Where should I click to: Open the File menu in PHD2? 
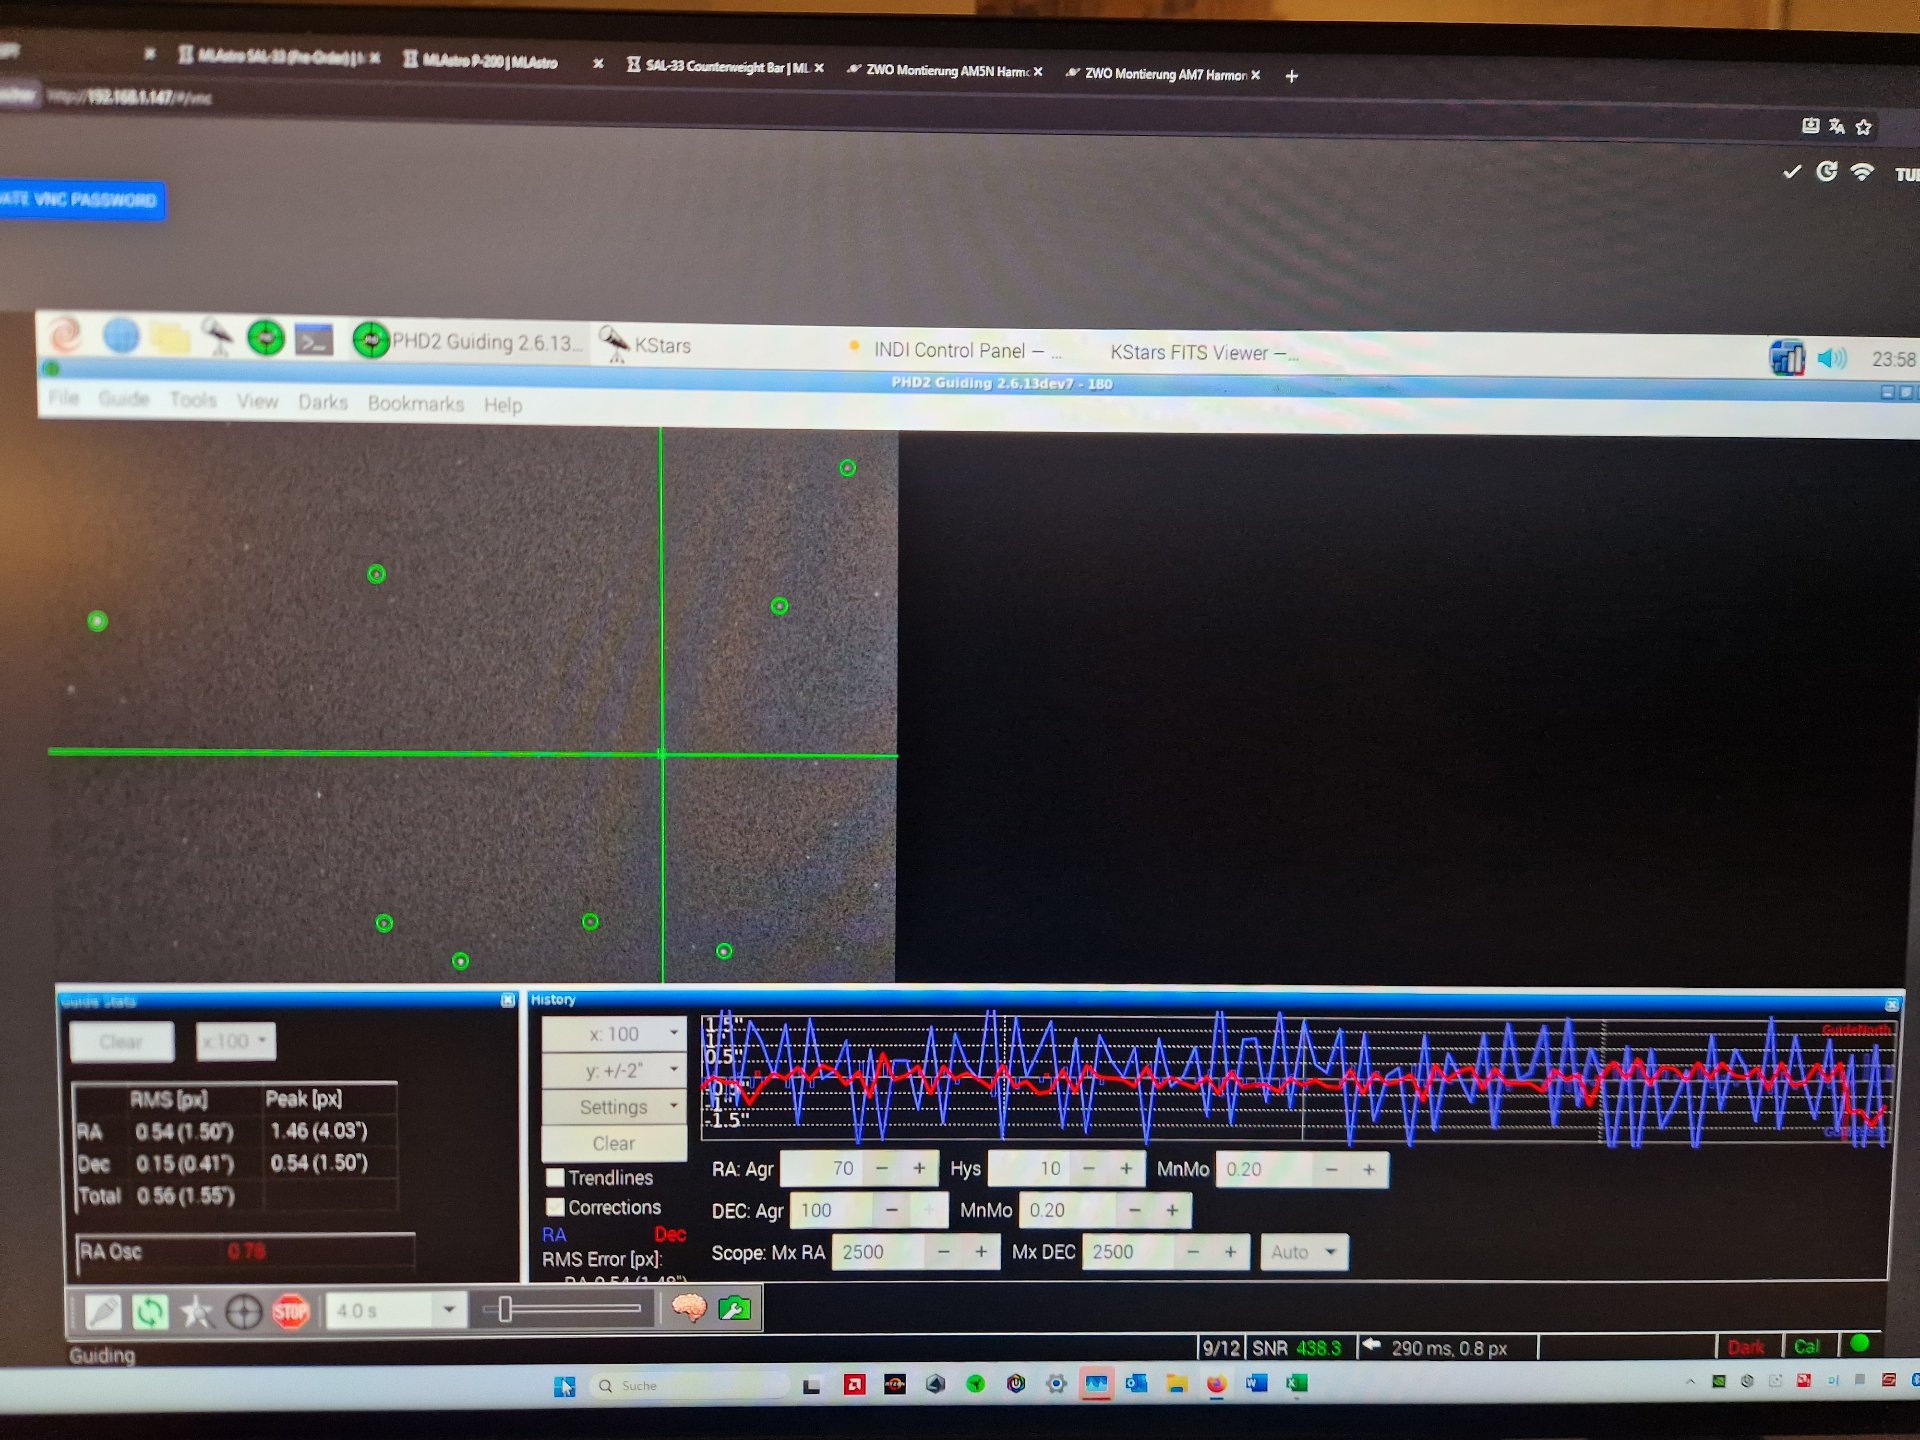(64, 398)
